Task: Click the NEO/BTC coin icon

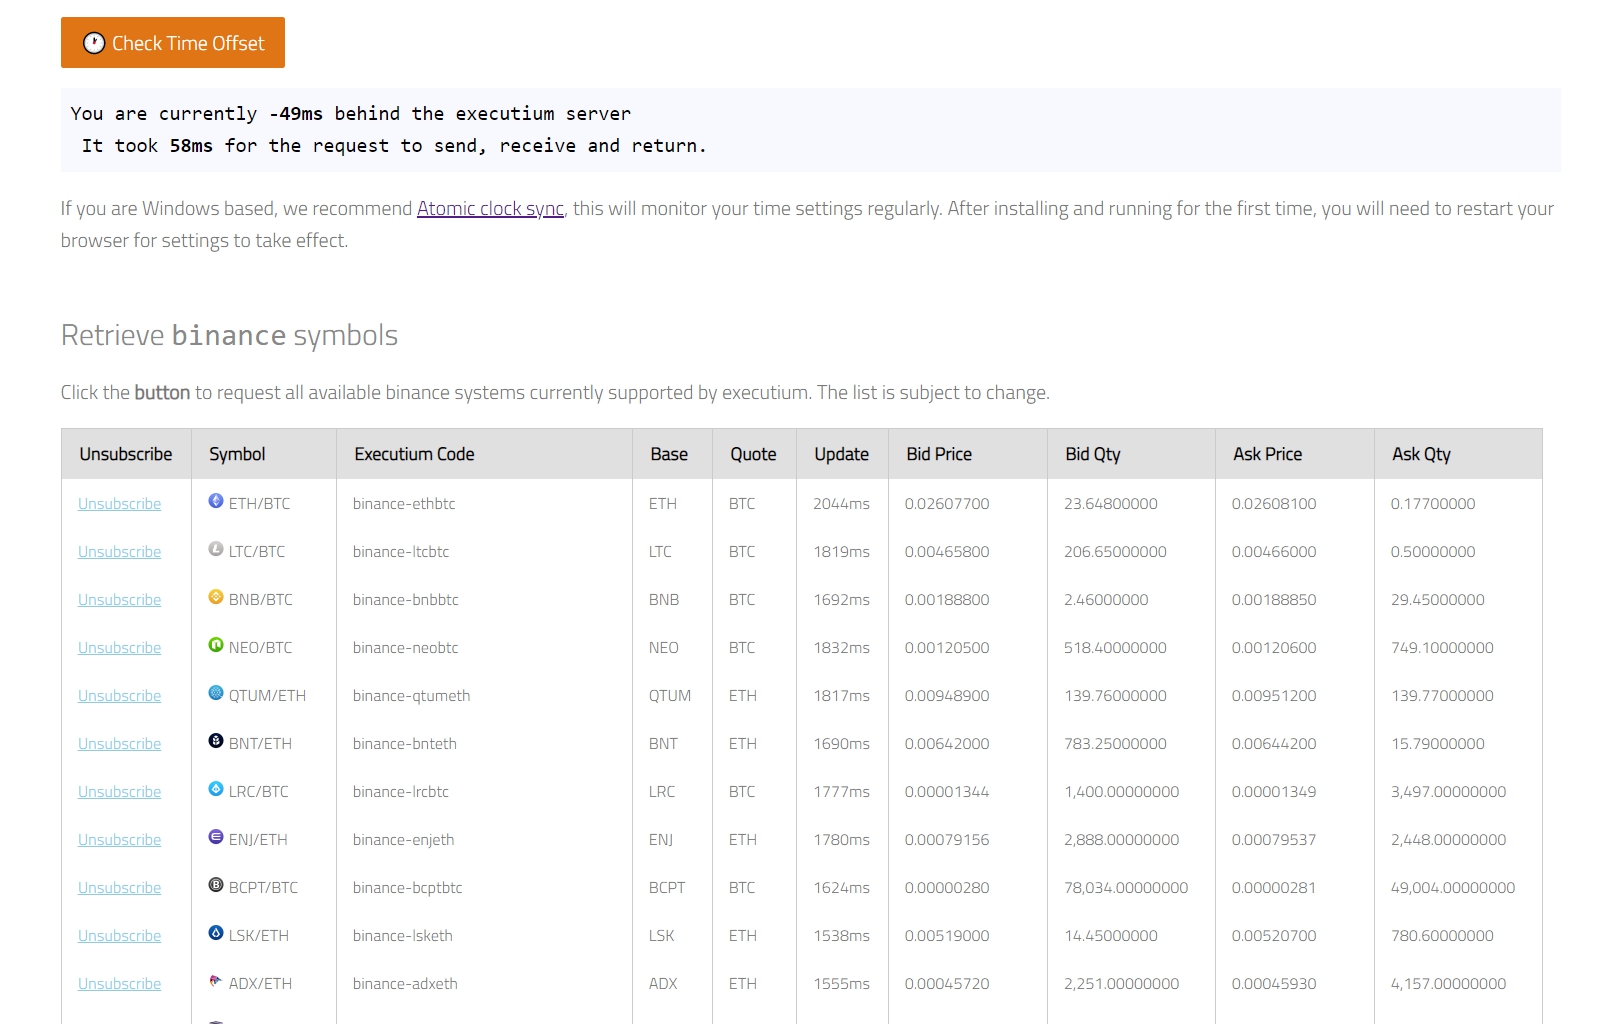Action: coord(216,645)
